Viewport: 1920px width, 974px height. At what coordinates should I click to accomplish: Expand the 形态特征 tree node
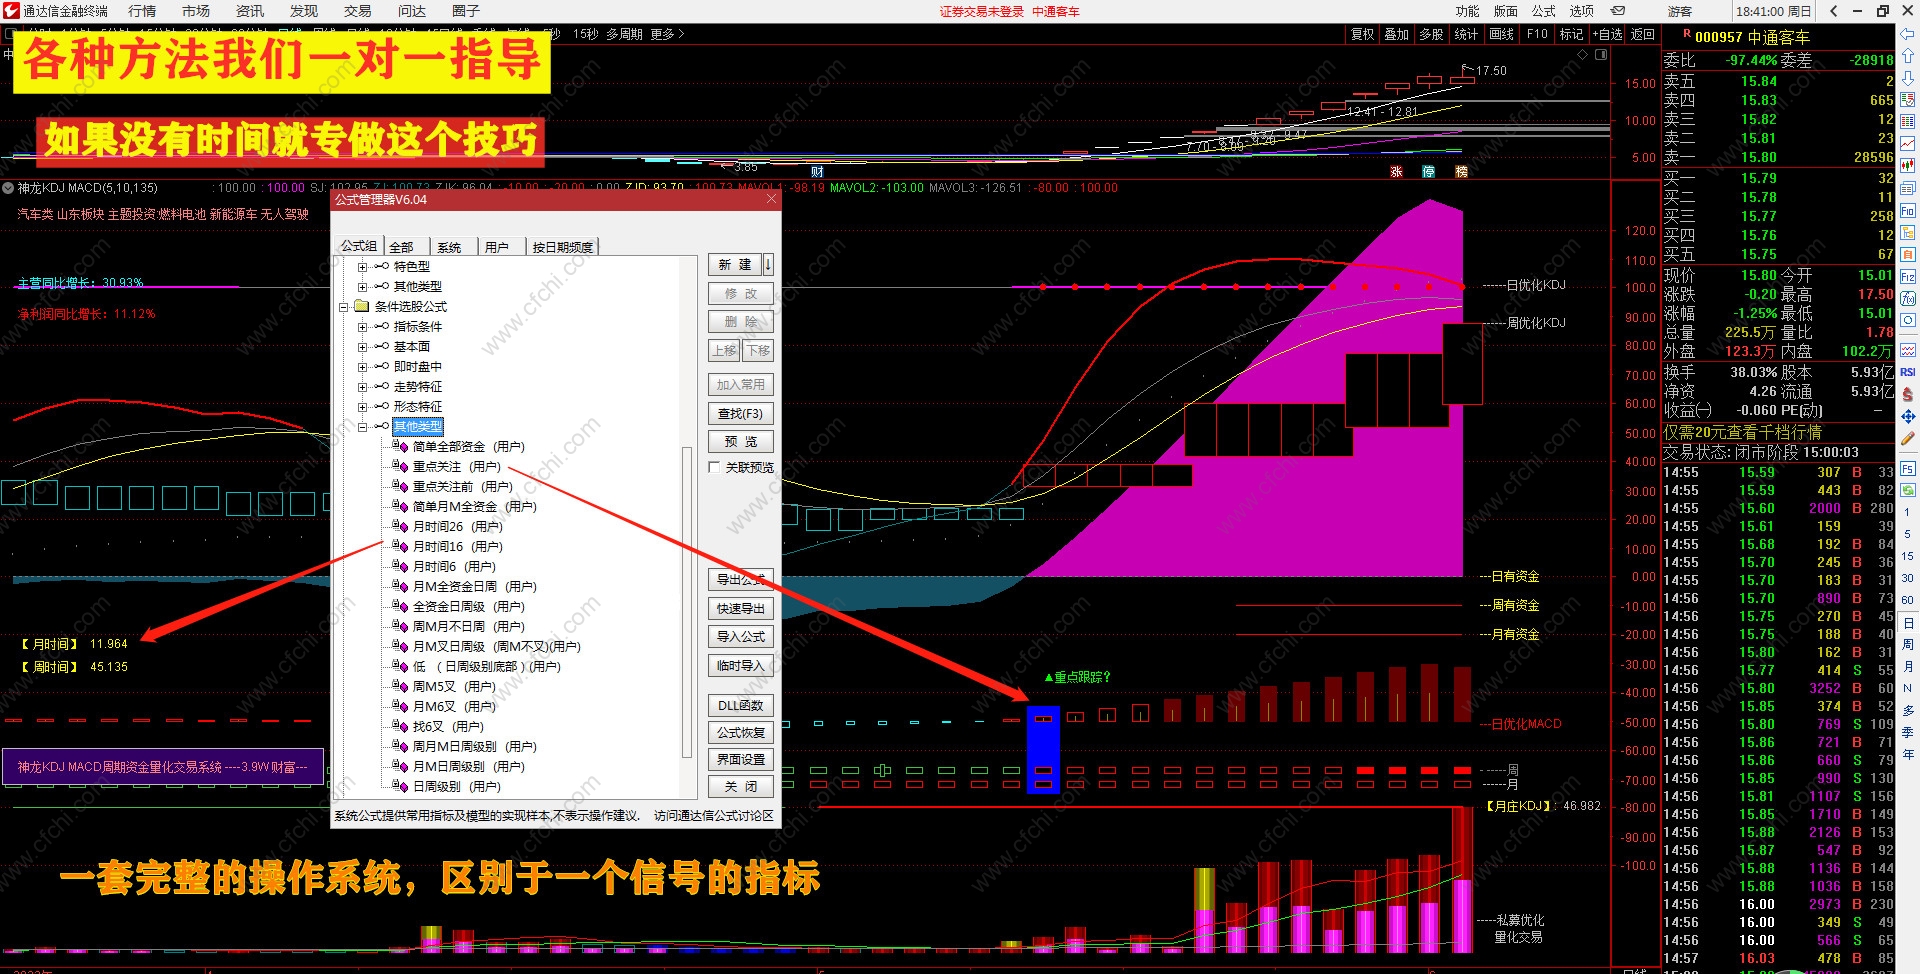point(362,407)
